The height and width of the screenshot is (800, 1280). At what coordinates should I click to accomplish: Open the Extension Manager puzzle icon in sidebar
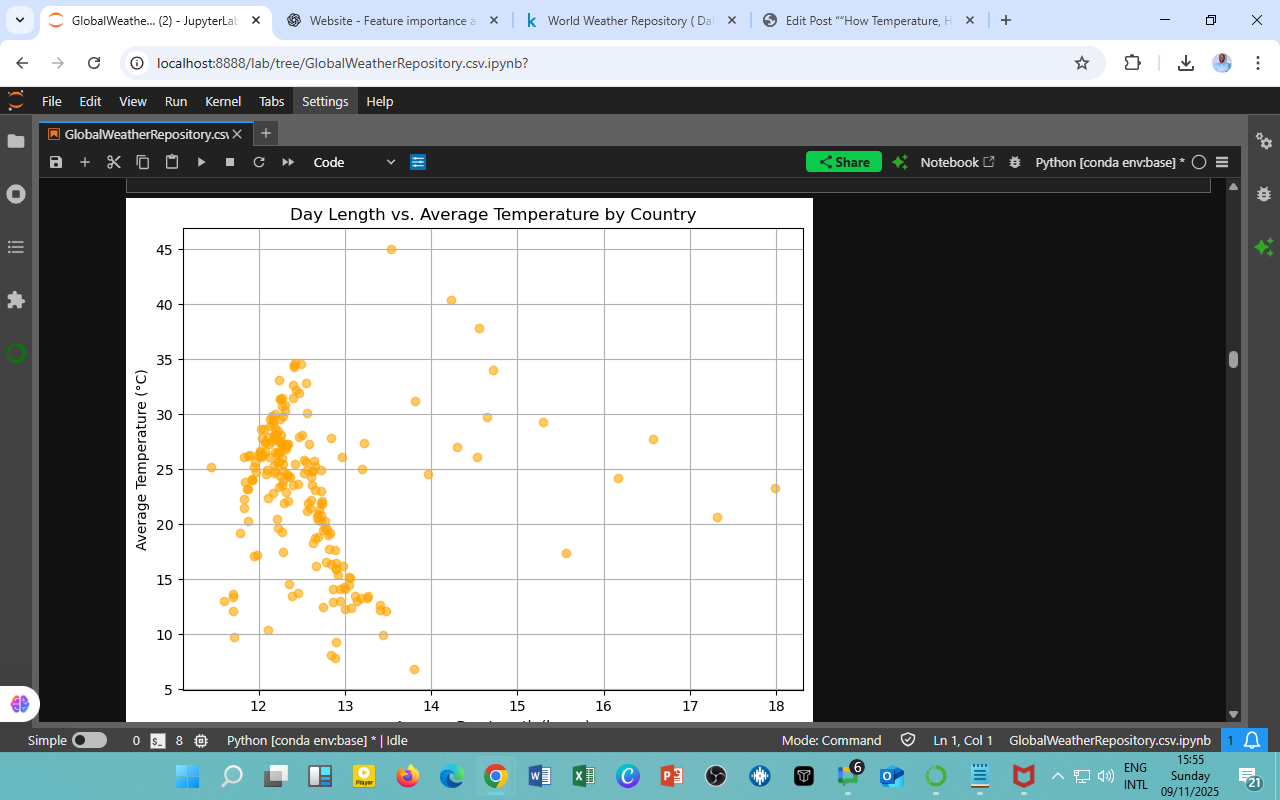coord(16,300)
